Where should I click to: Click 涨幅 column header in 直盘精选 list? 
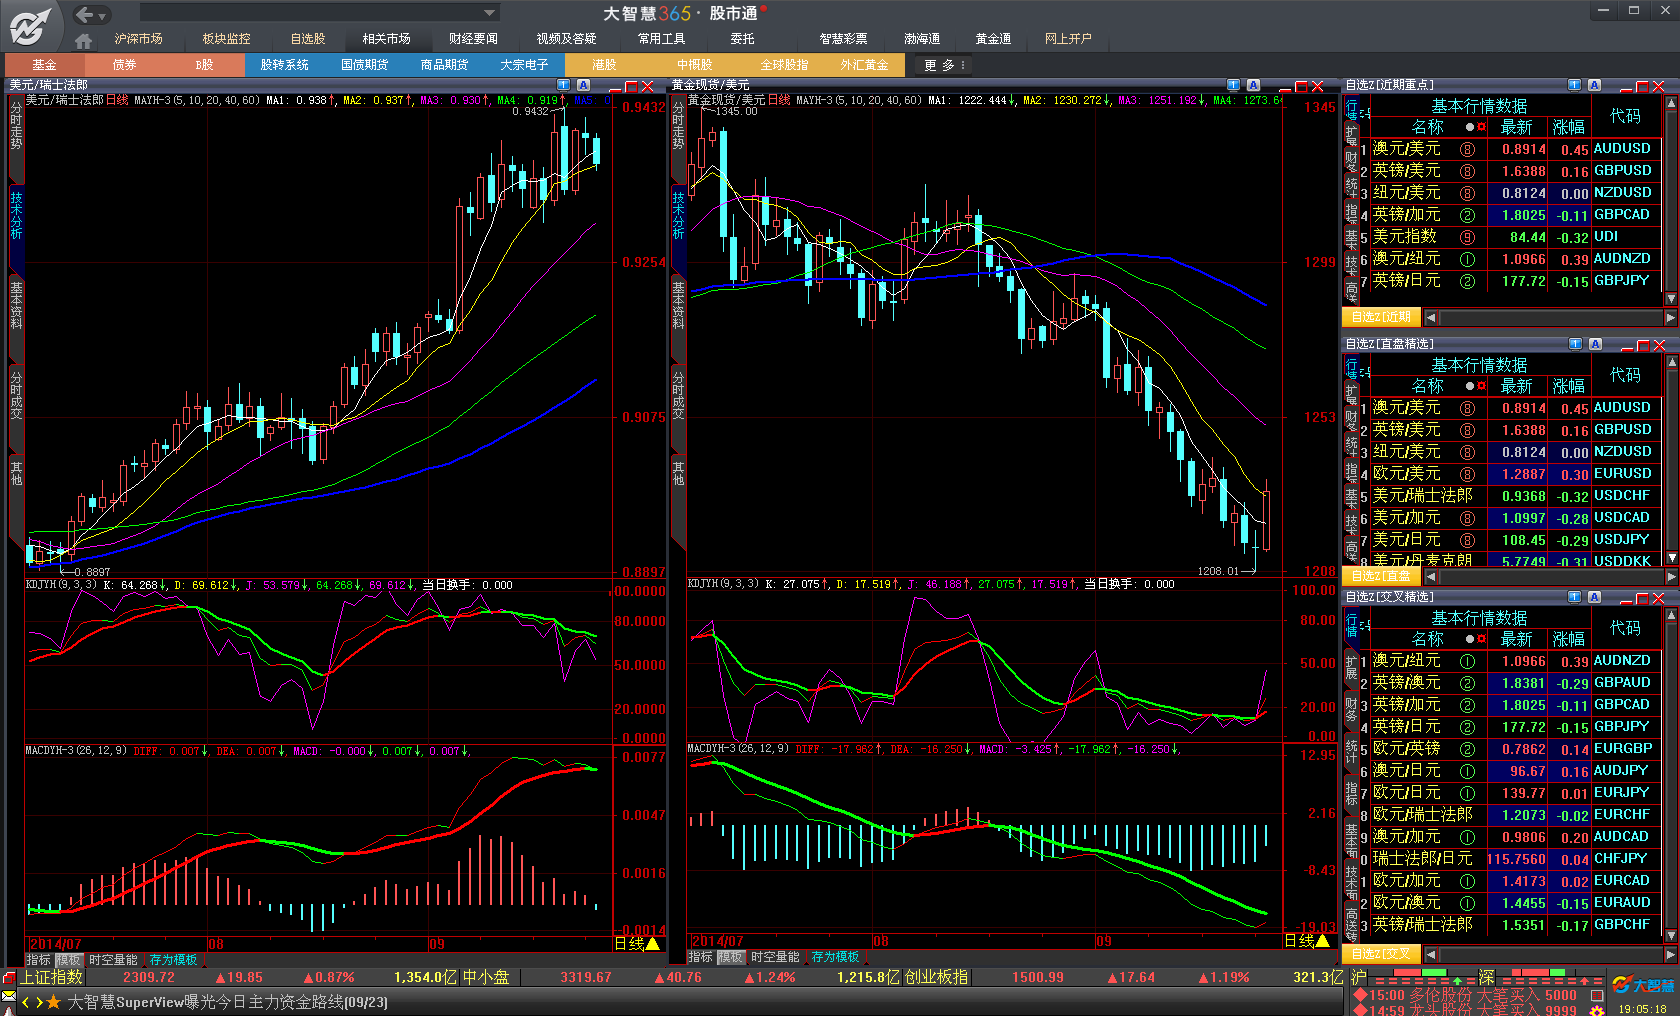pos(1568,386)
